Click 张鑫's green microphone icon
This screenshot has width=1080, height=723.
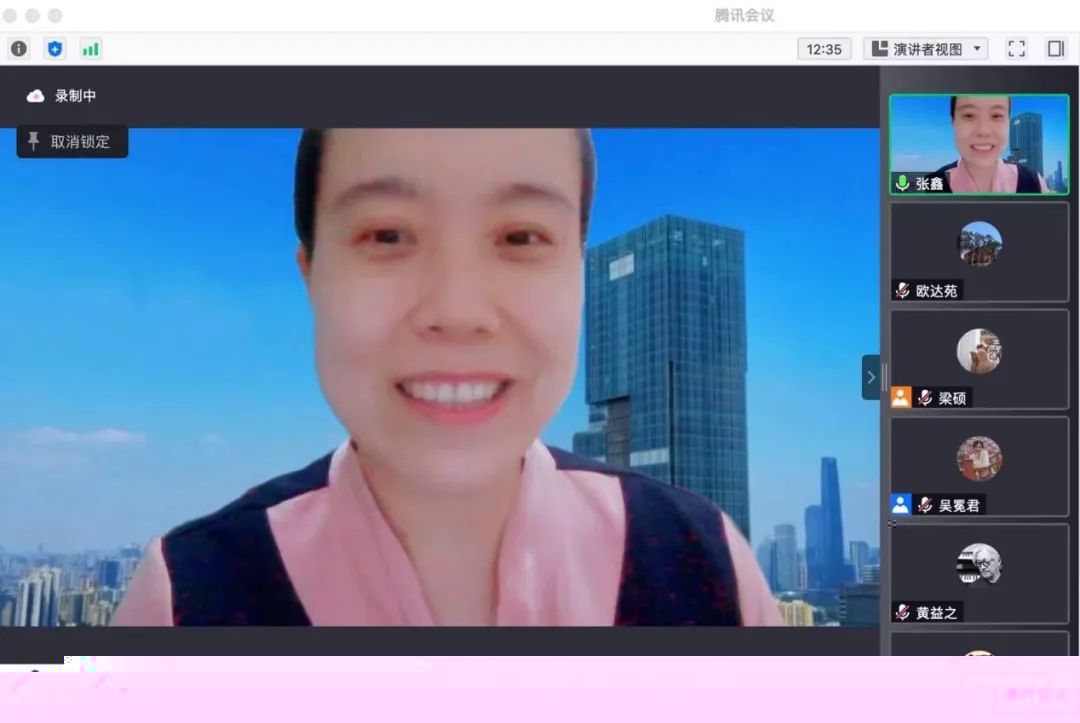(x=902, y=183)
